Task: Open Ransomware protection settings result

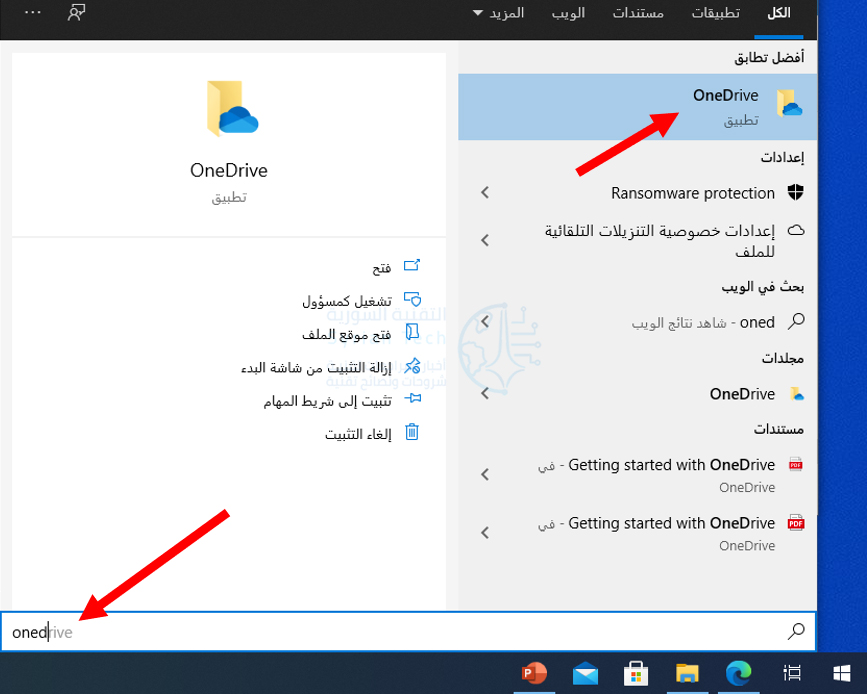Action: tap(693, 193)
